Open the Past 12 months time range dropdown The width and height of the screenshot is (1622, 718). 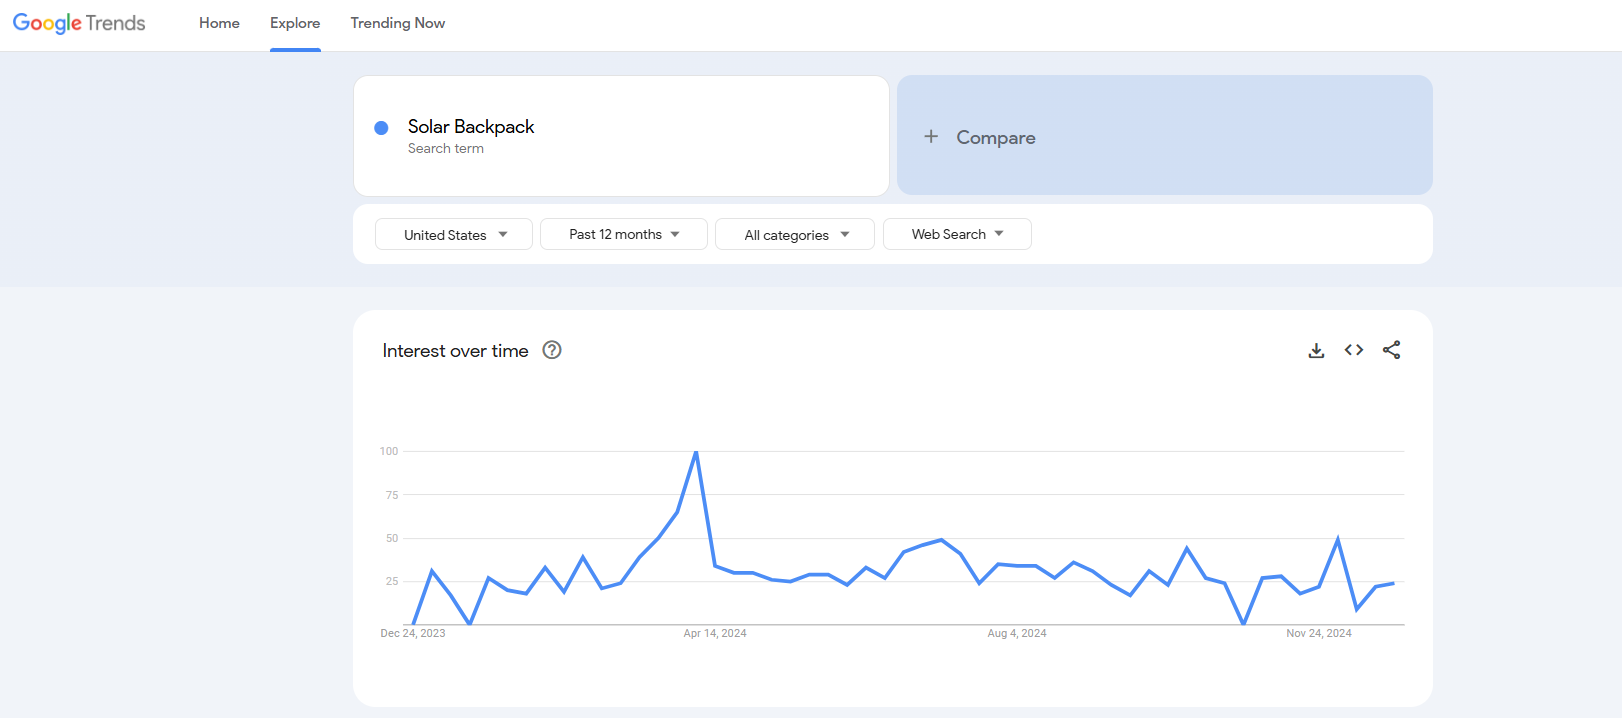[x=624, y=234]
